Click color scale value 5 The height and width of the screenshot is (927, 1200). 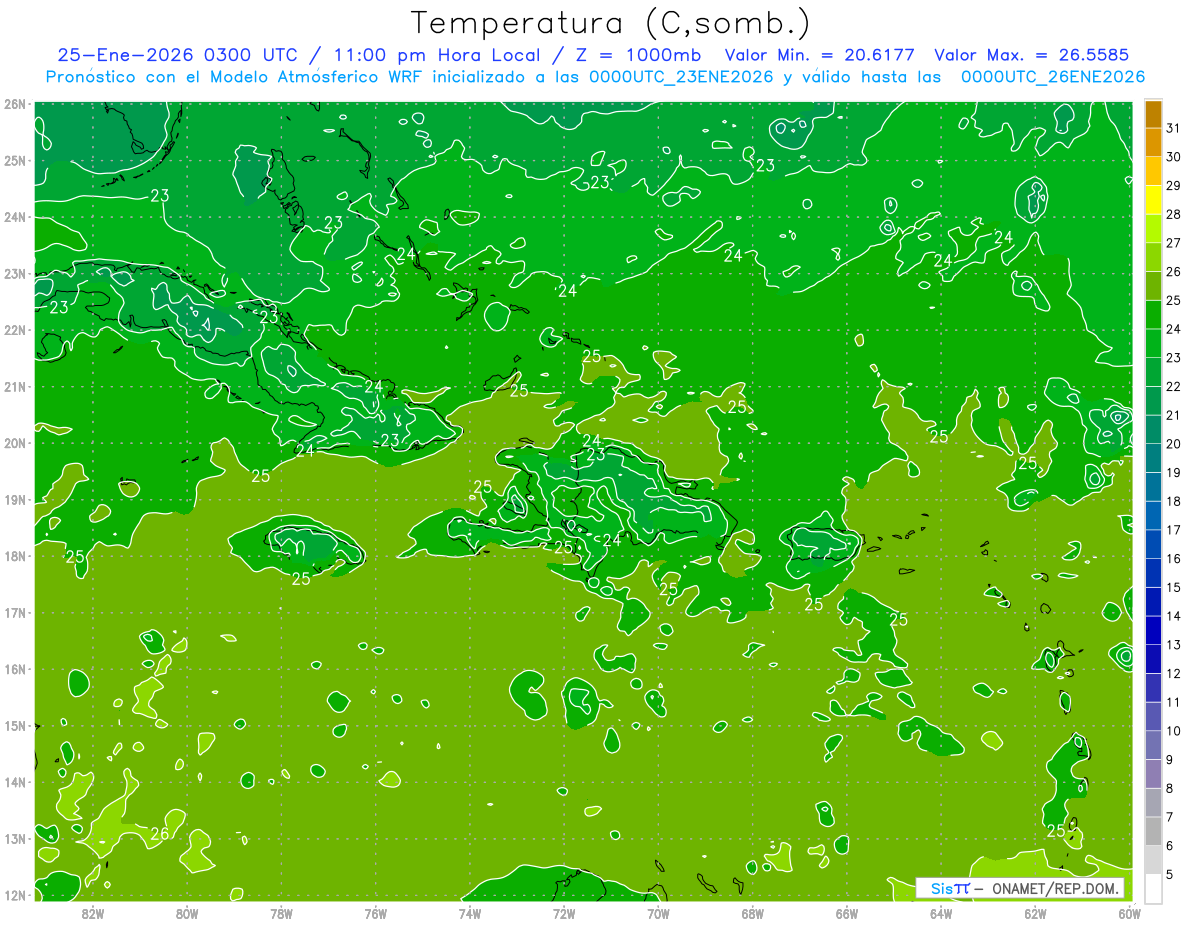1169,874
